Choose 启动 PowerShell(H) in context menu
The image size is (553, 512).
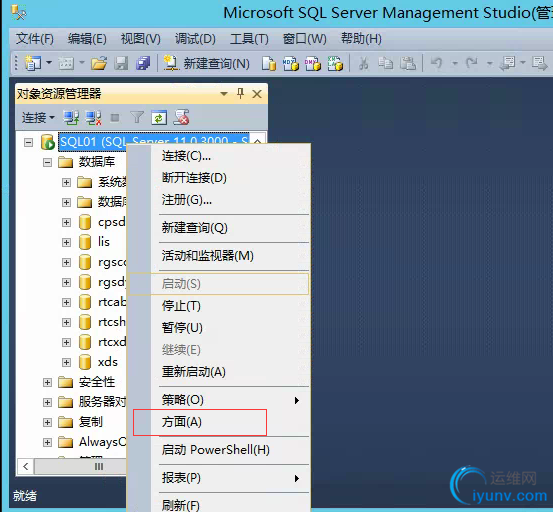click(x=219, y=450)
